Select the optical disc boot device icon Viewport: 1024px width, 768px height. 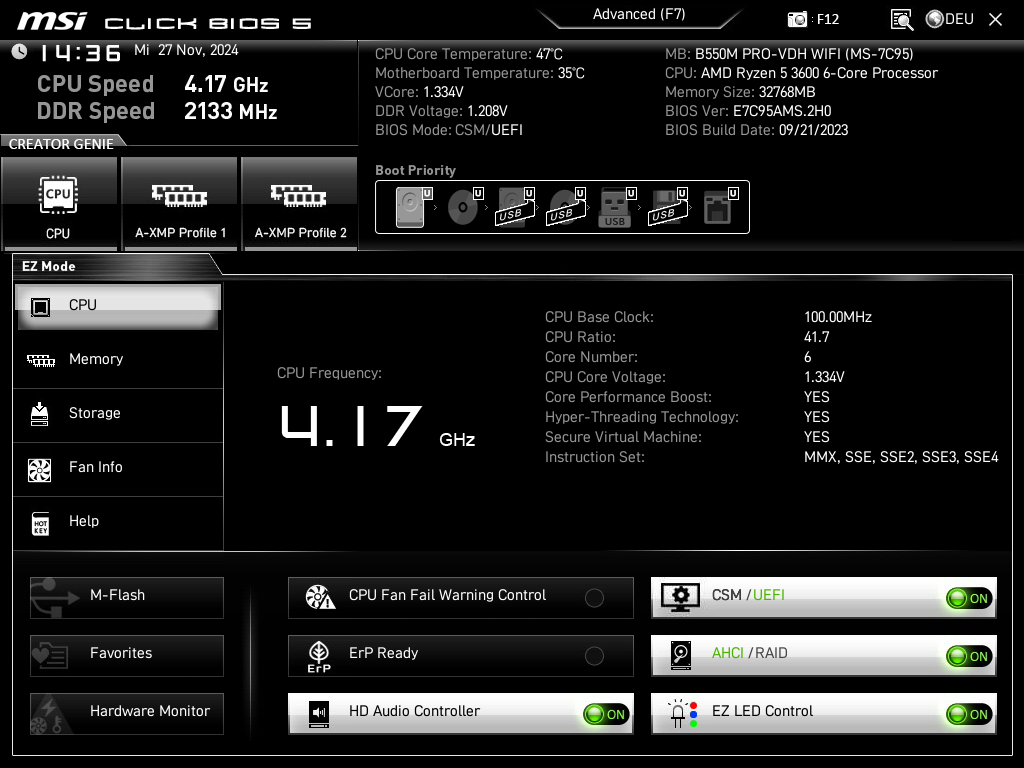[465, 207]
